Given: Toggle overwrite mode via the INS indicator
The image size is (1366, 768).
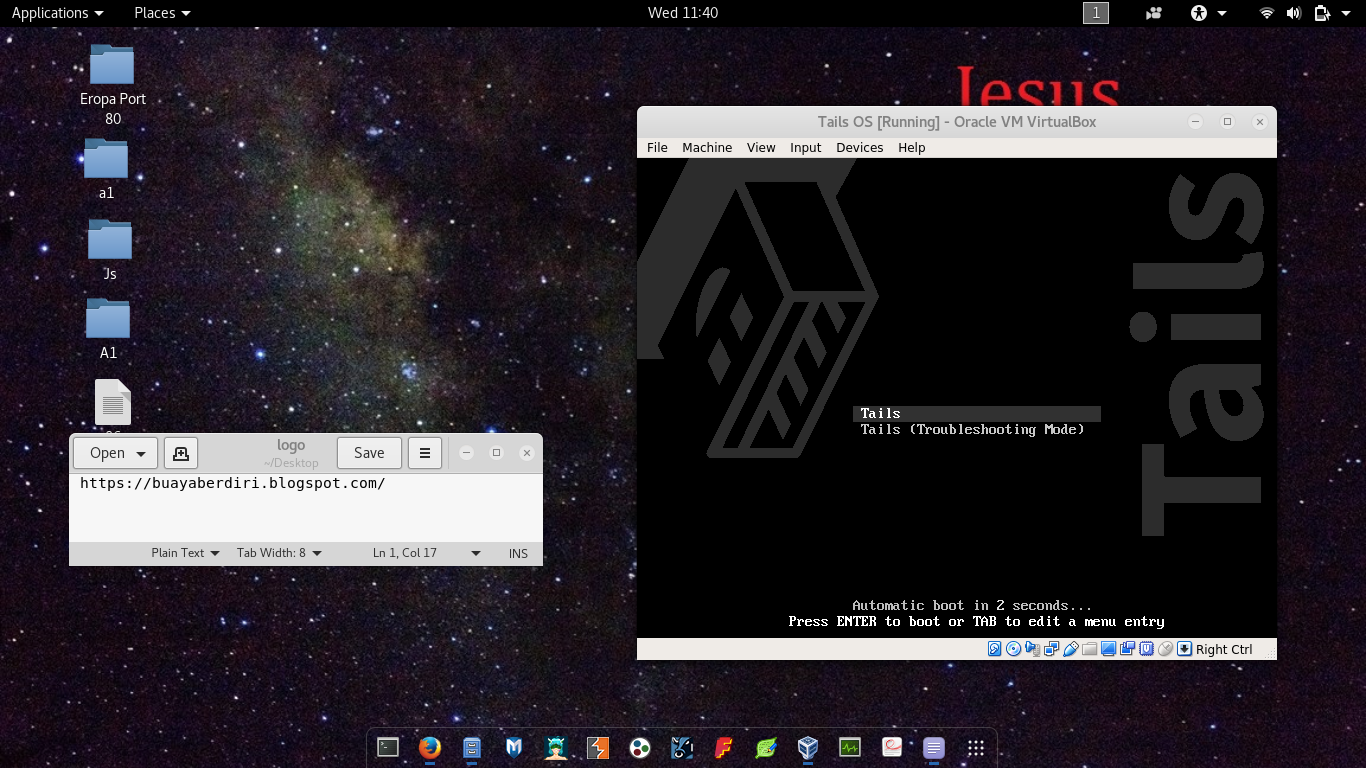Looking at the screenshot, I should tap(518, 553).
